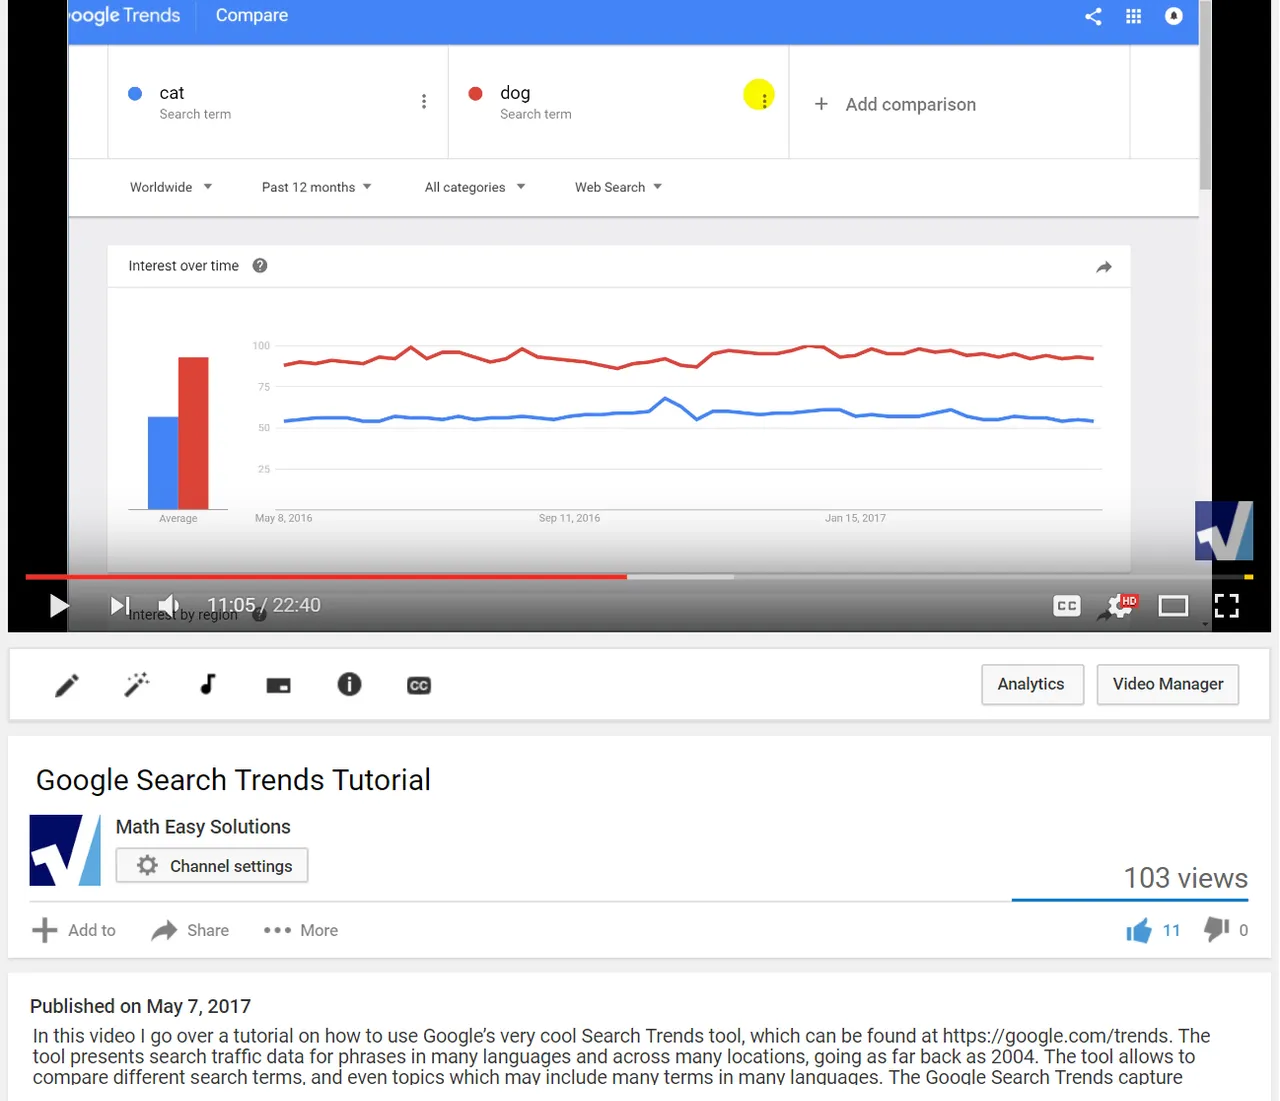Share this video
This screenshot has width=1280, height=1101.
click(x=190, y=930)
